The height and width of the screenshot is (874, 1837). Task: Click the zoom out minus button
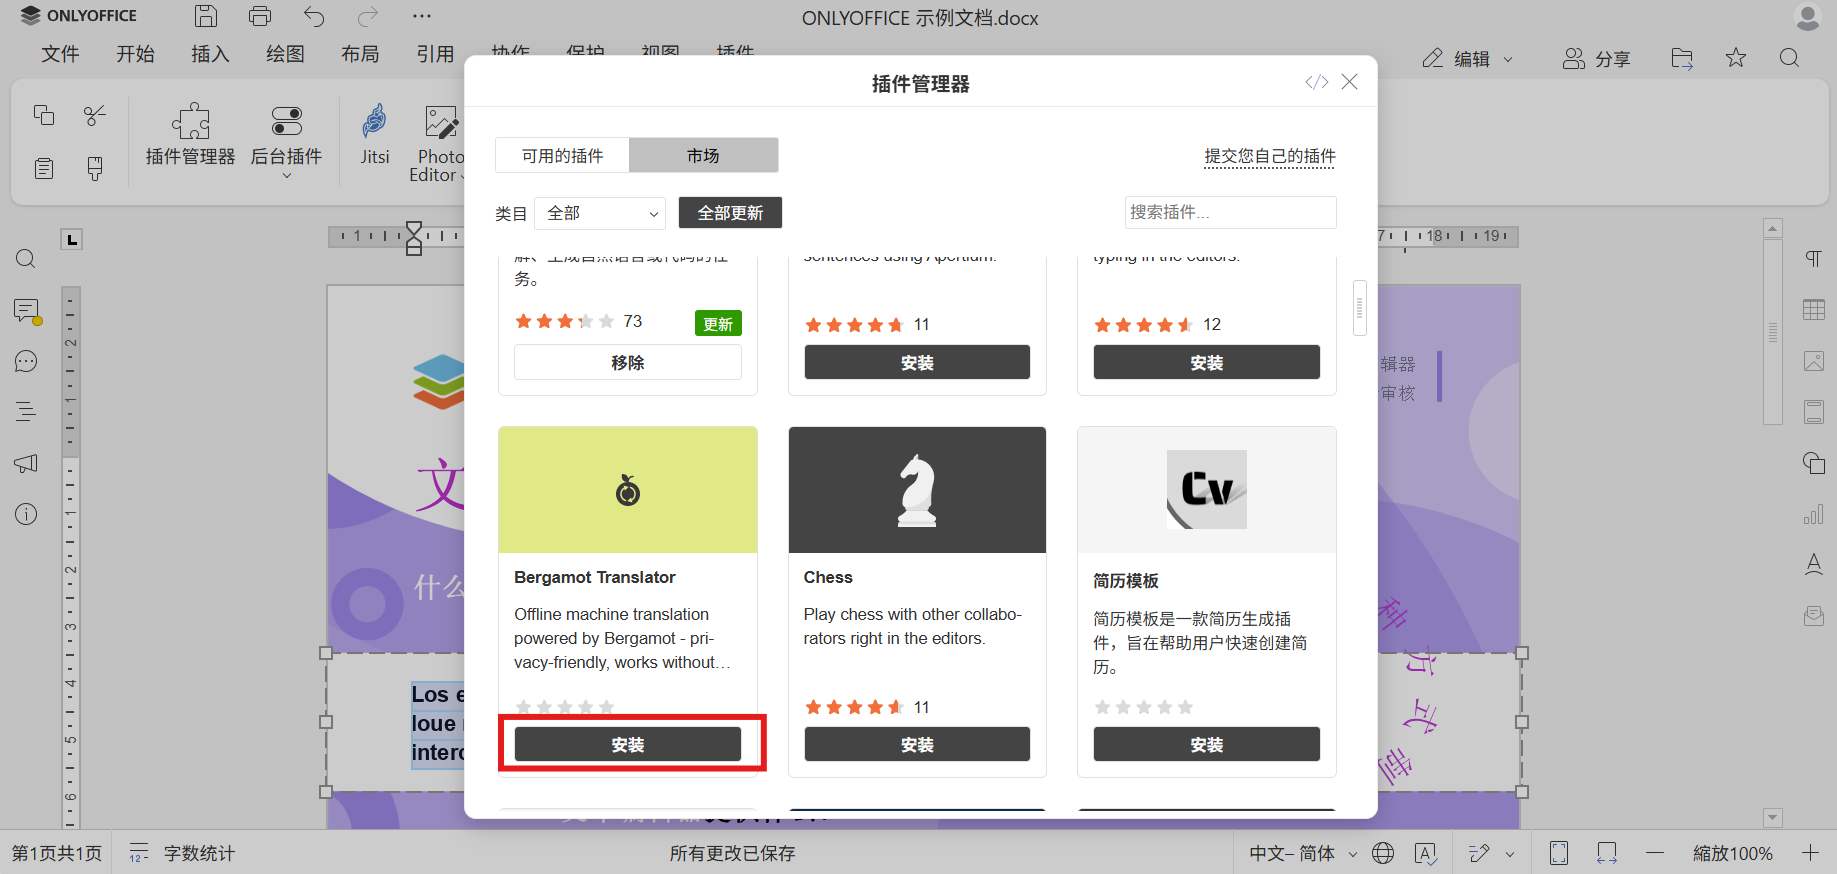pos(1655,853)
